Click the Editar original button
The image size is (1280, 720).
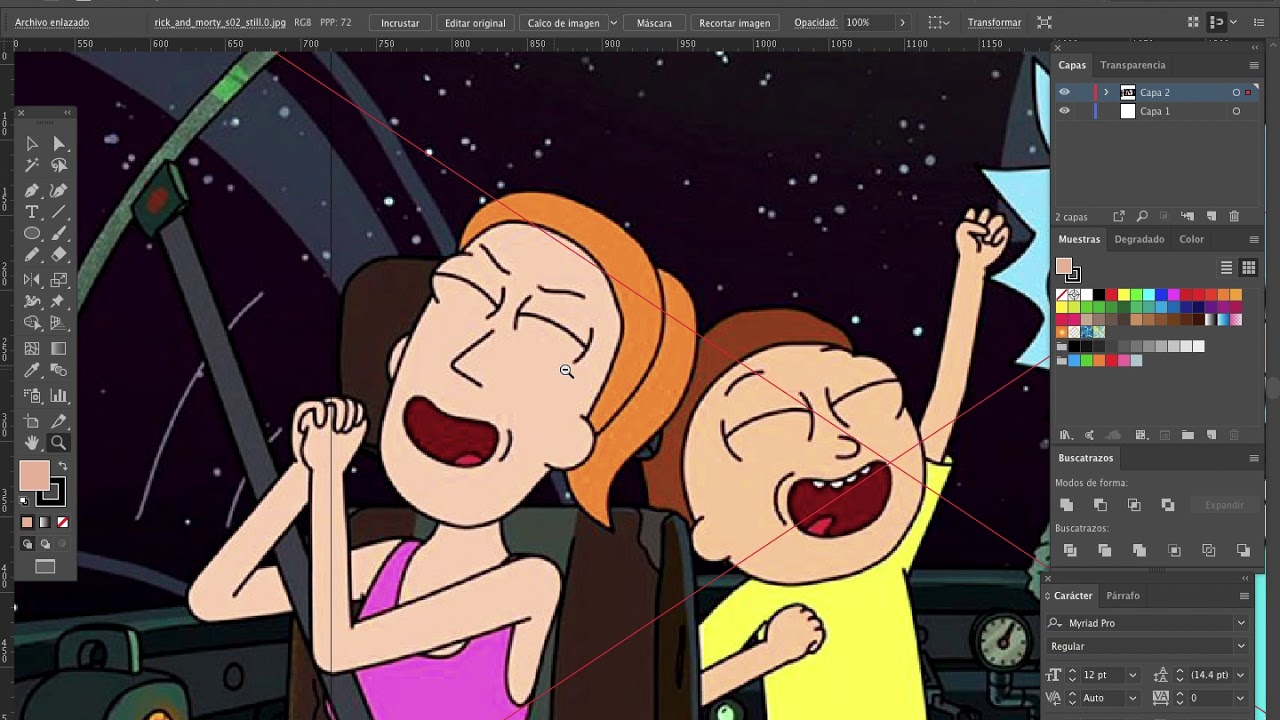coord(475,22)
